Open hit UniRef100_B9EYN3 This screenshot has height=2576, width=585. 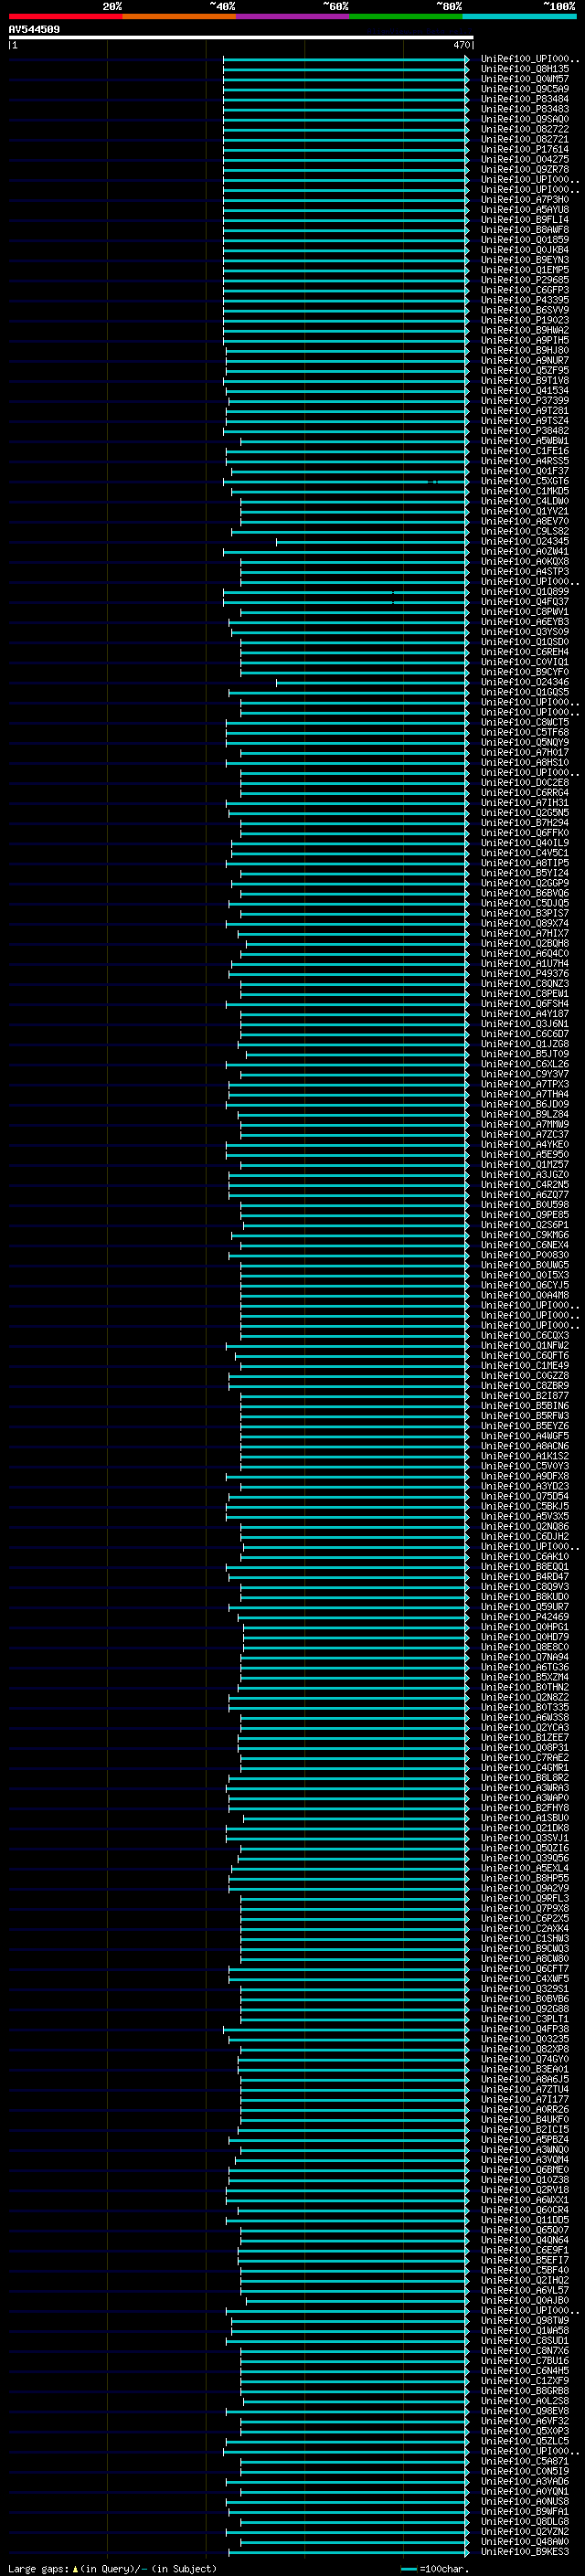point(524,260)
